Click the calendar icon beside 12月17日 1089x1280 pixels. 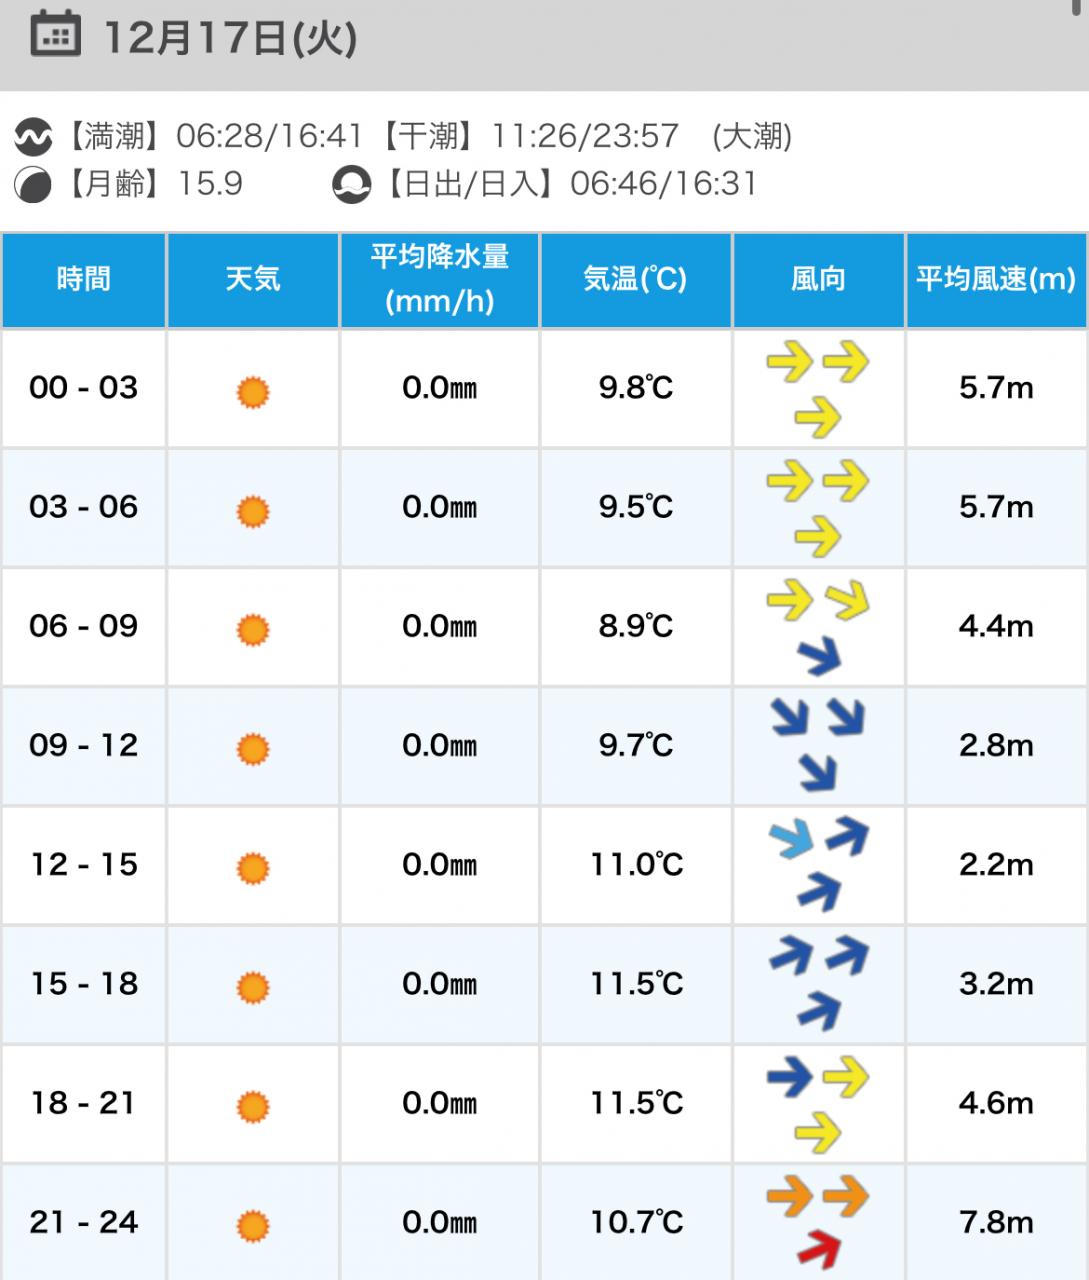pos(56,35)
